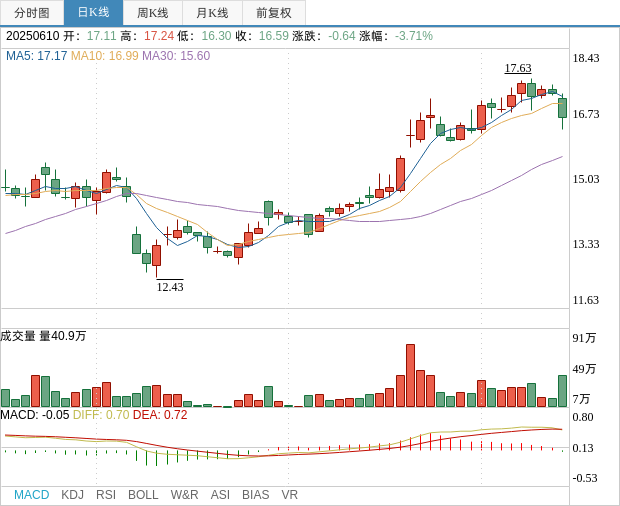Show the KDJ indicator
Viewport: 620px width, 506px height.
pyautogui.click(x=72, y=495)
